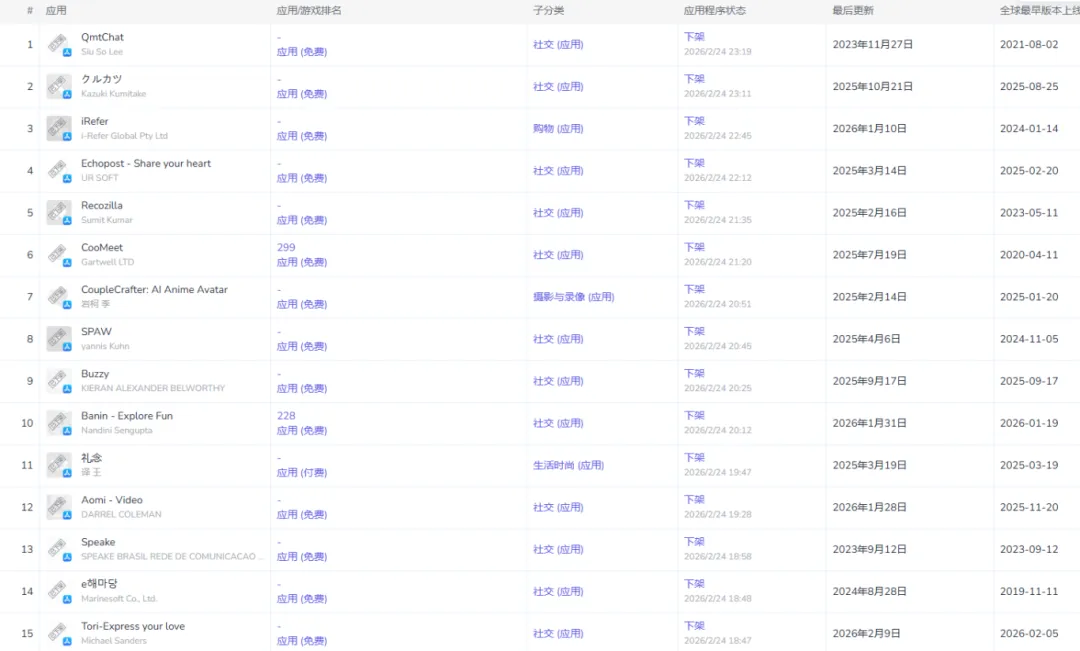Open 购物 (应用) subcategory for iRefer

558,129
